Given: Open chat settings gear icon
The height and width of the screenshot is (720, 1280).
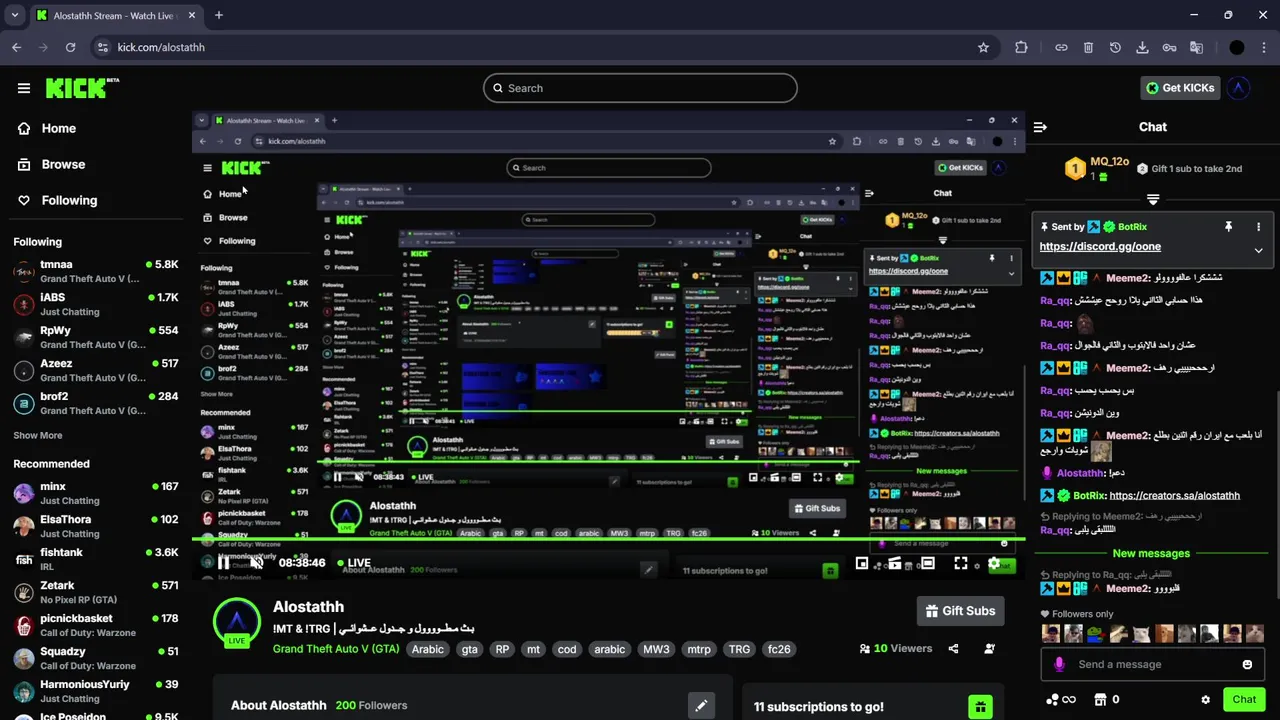Looking at the screenshot, I should point(1206,700).
